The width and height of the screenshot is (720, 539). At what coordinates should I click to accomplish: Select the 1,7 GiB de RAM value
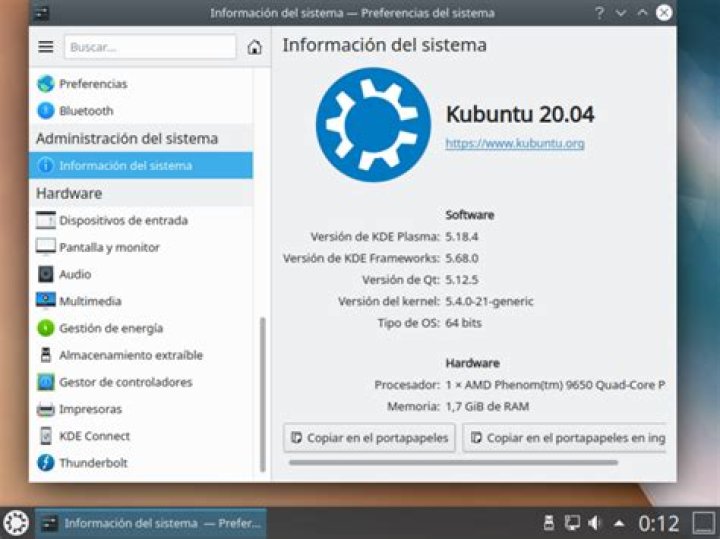tap(487, 406)
